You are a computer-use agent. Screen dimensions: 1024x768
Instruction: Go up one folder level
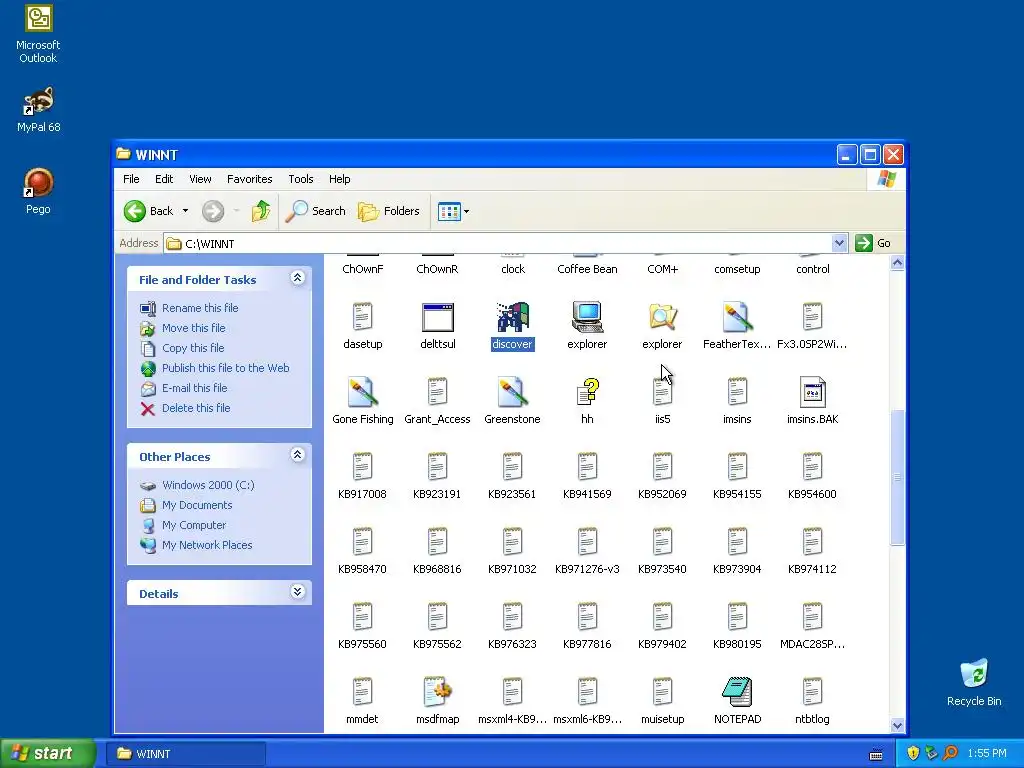(261, 211)
